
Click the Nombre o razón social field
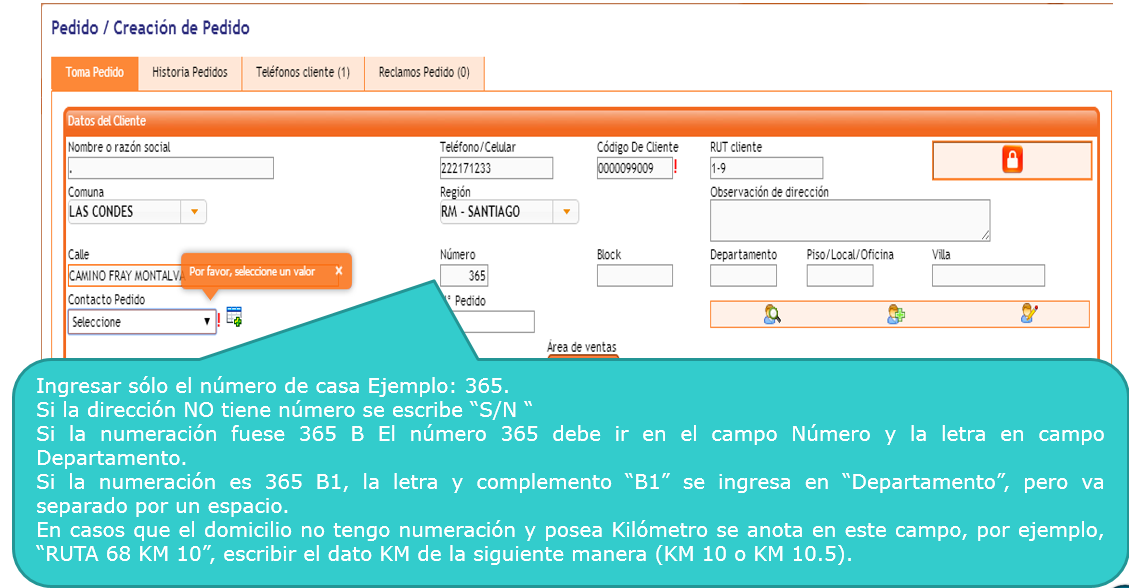coord(171,168)
